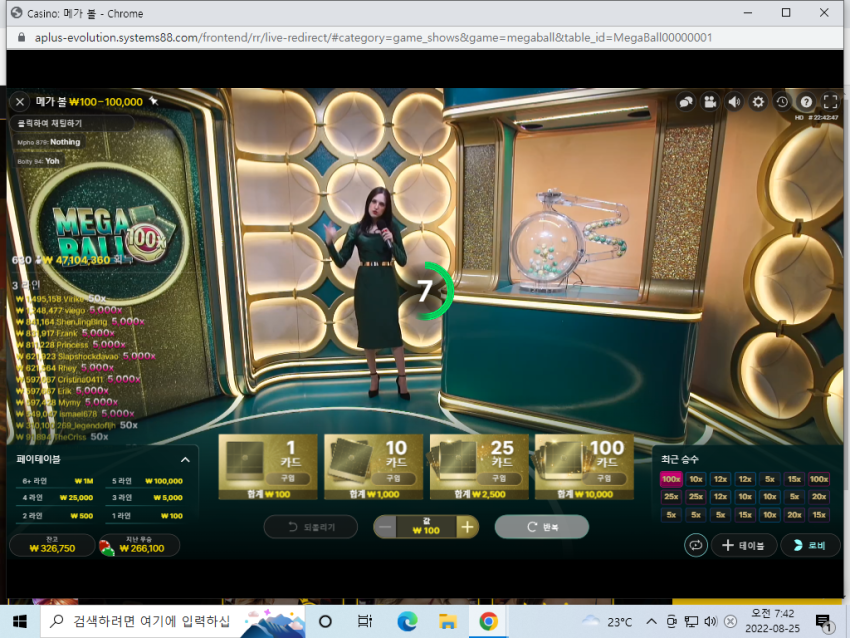Buy the 25 카드 card pack
The height and width of the screenshot is (638, 850).
click(x=479, y=466)
